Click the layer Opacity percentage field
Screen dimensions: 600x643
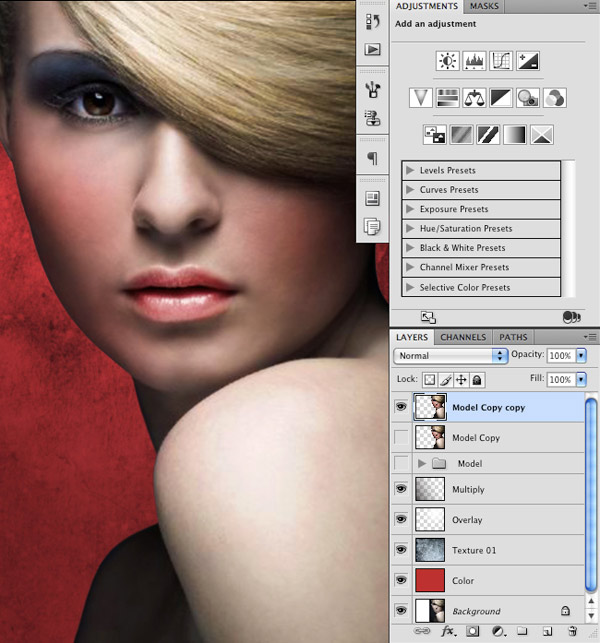pyautogui.click(x=560, y=356)
